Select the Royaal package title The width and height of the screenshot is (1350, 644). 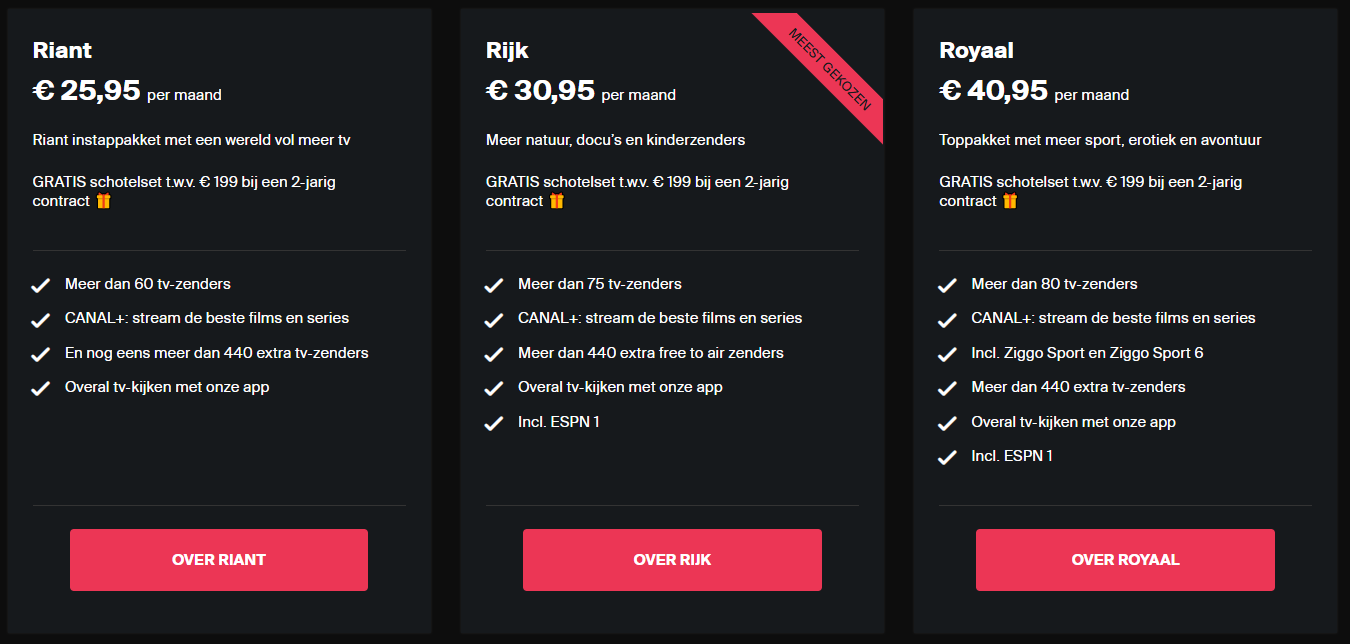pyautogui.click(x=977, y=50)
